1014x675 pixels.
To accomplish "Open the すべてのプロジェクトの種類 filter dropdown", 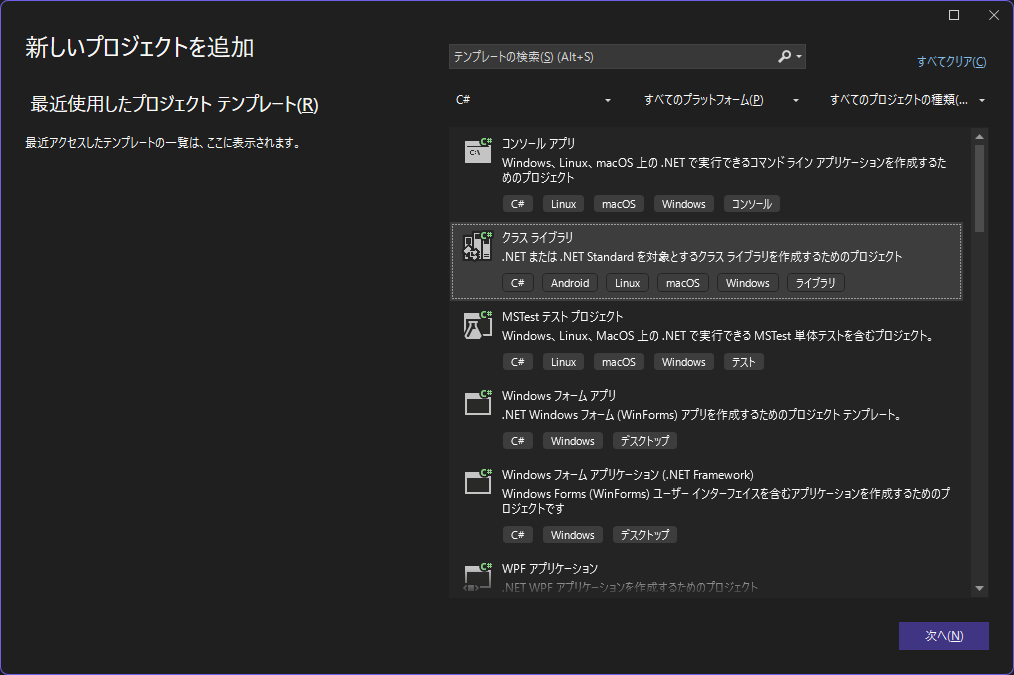I will point(907,100).
